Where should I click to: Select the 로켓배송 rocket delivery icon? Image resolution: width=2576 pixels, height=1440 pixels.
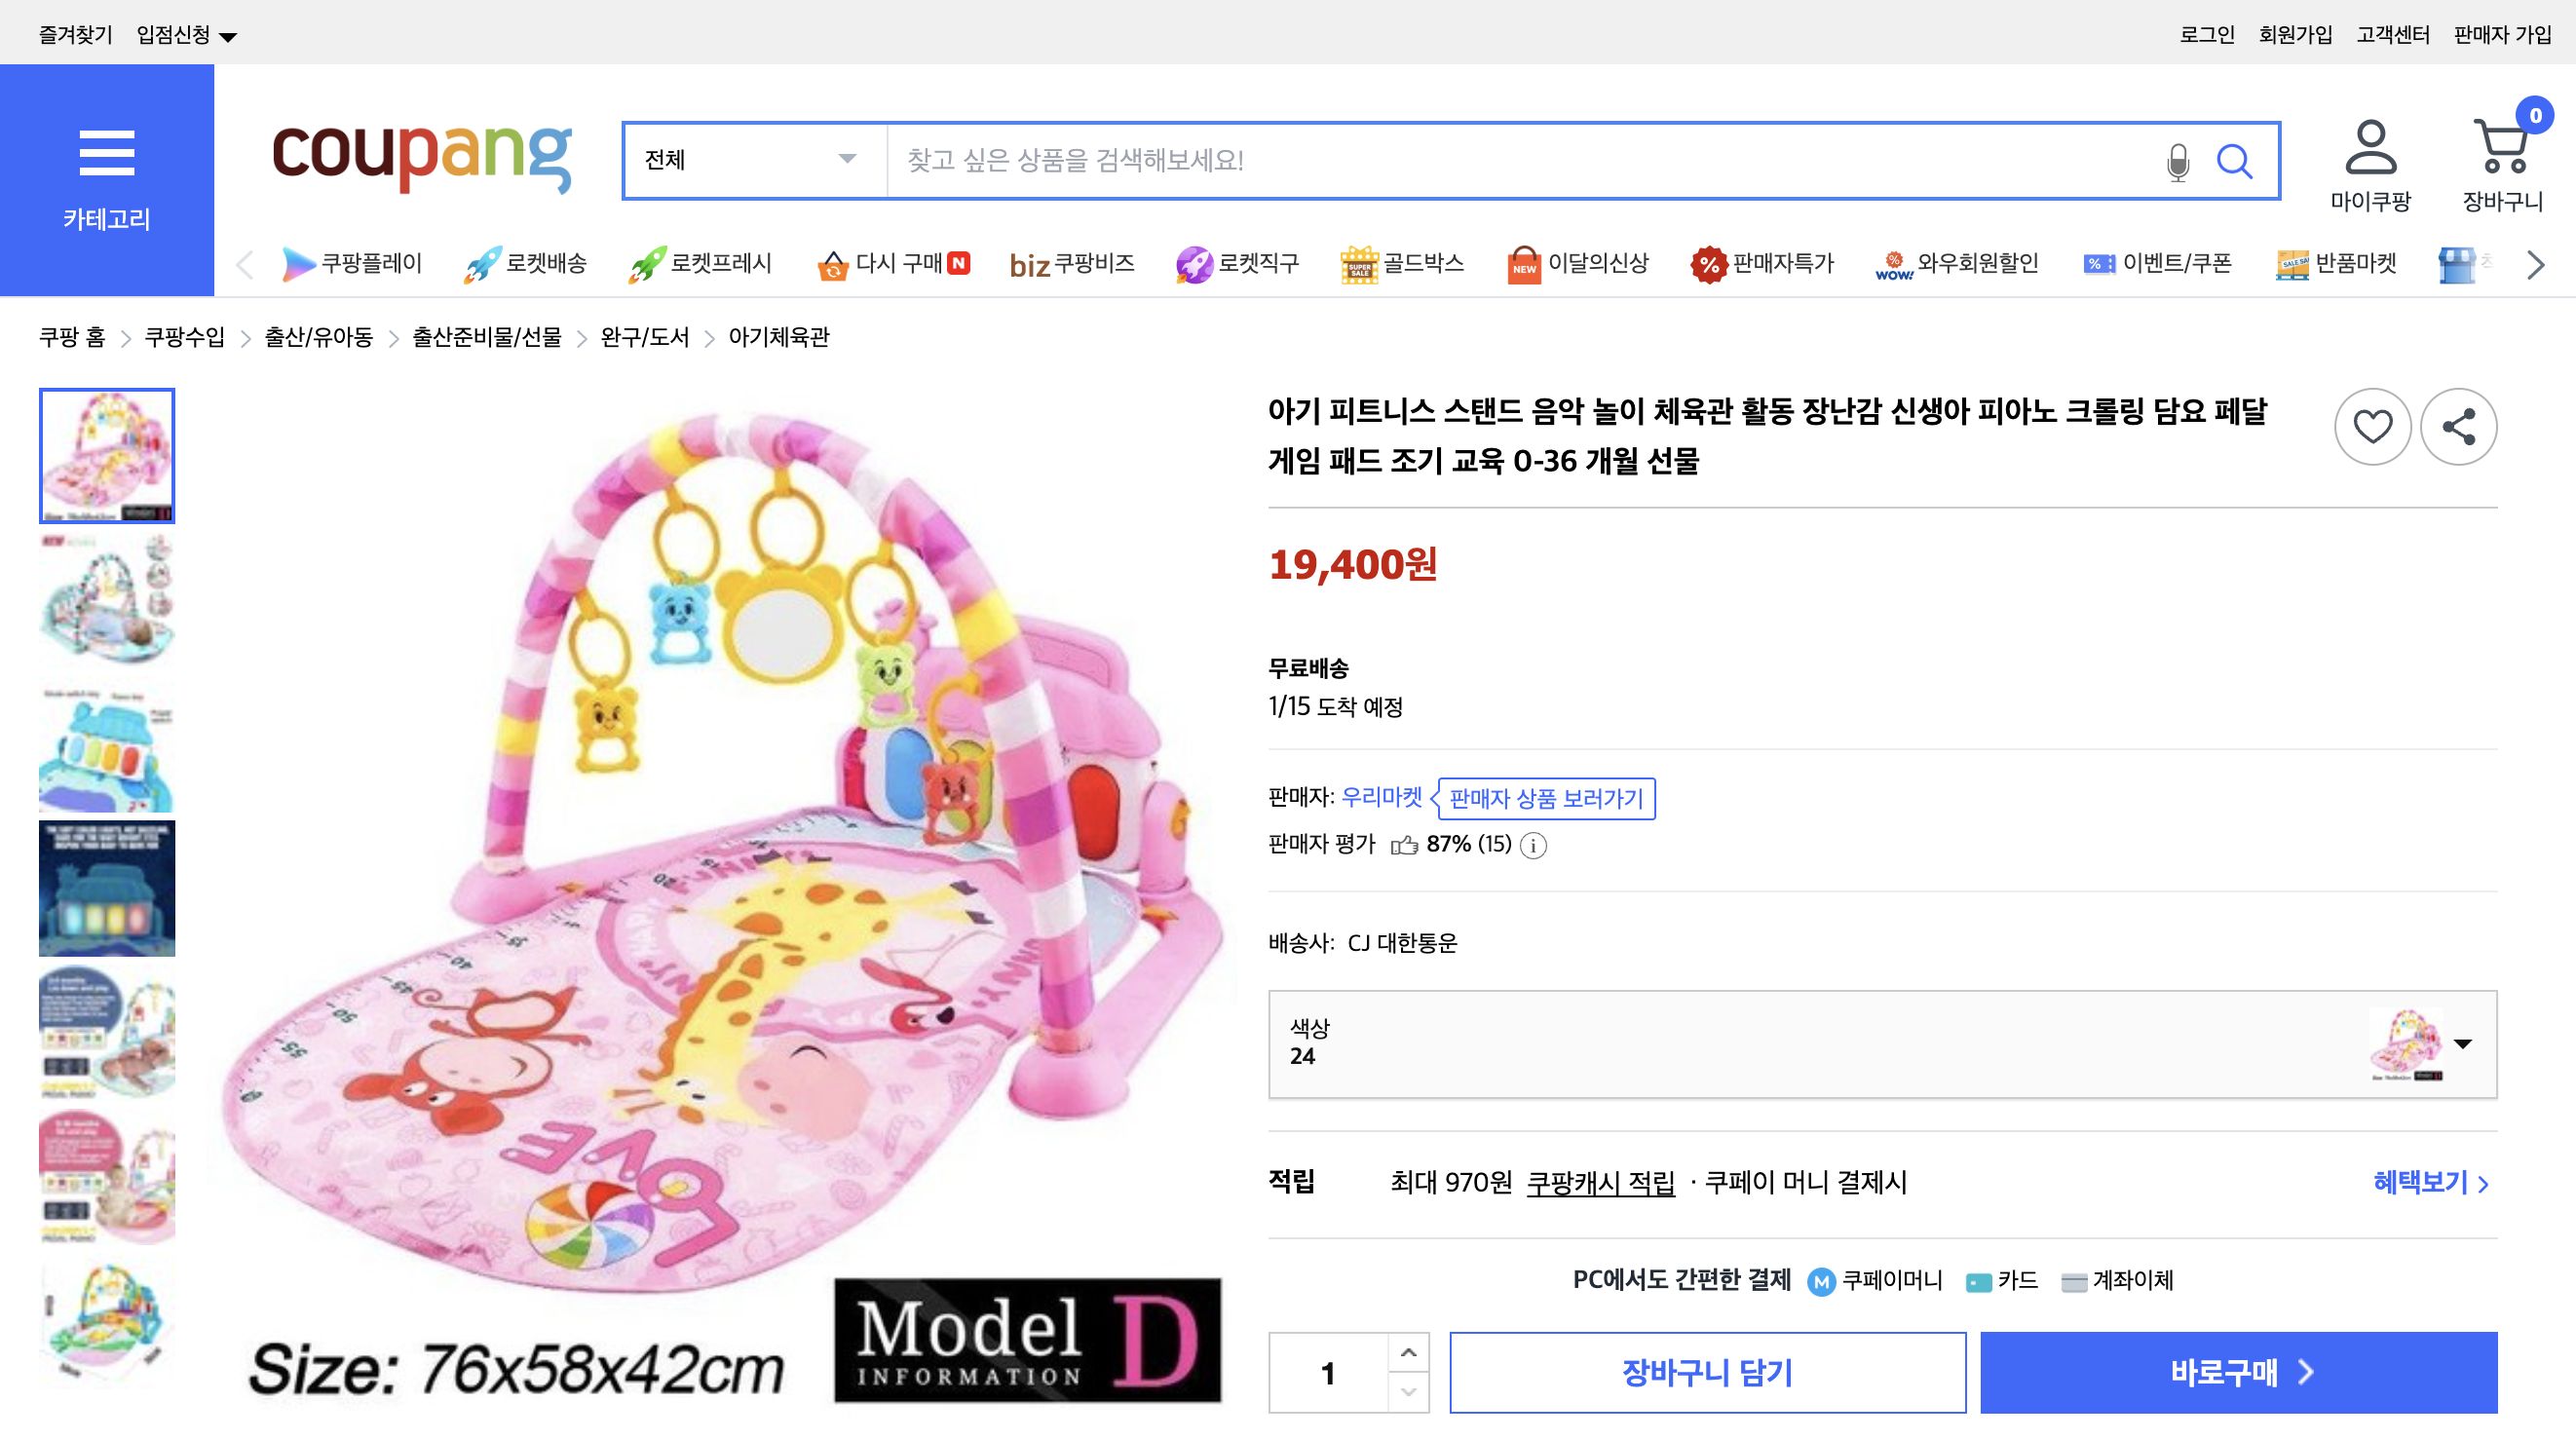(480, 263)
